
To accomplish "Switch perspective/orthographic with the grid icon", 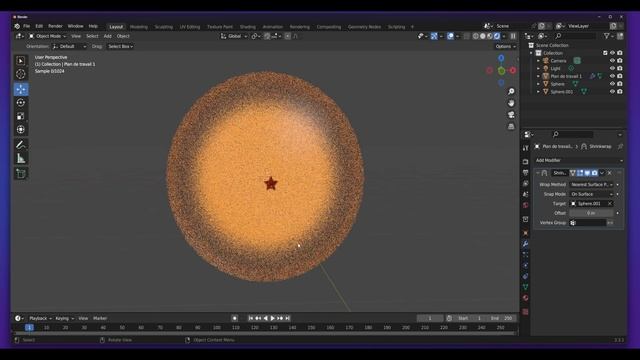I will click(x=511, y=127).
